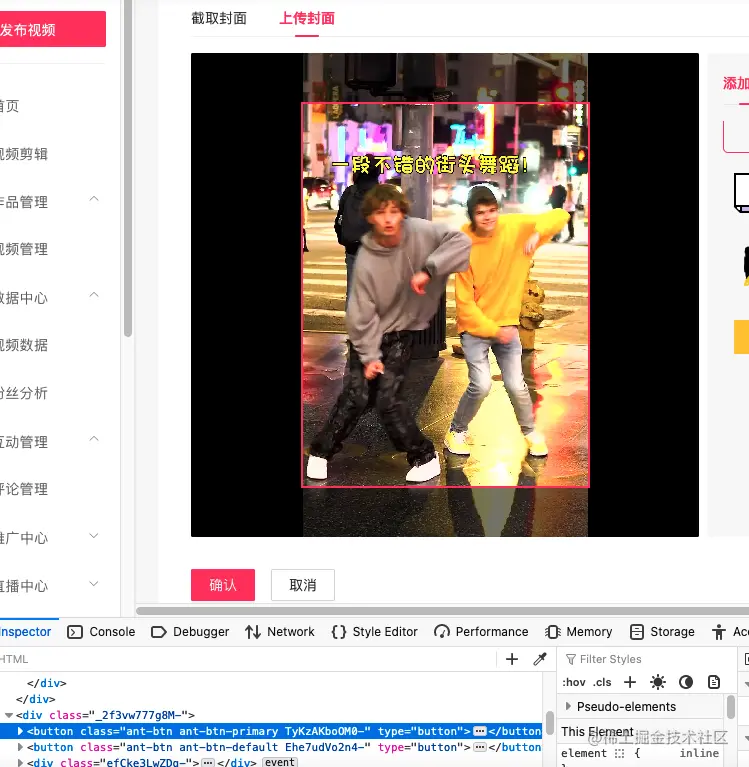Click ellipsis badge in ant-btn-default row

(480, 747)
